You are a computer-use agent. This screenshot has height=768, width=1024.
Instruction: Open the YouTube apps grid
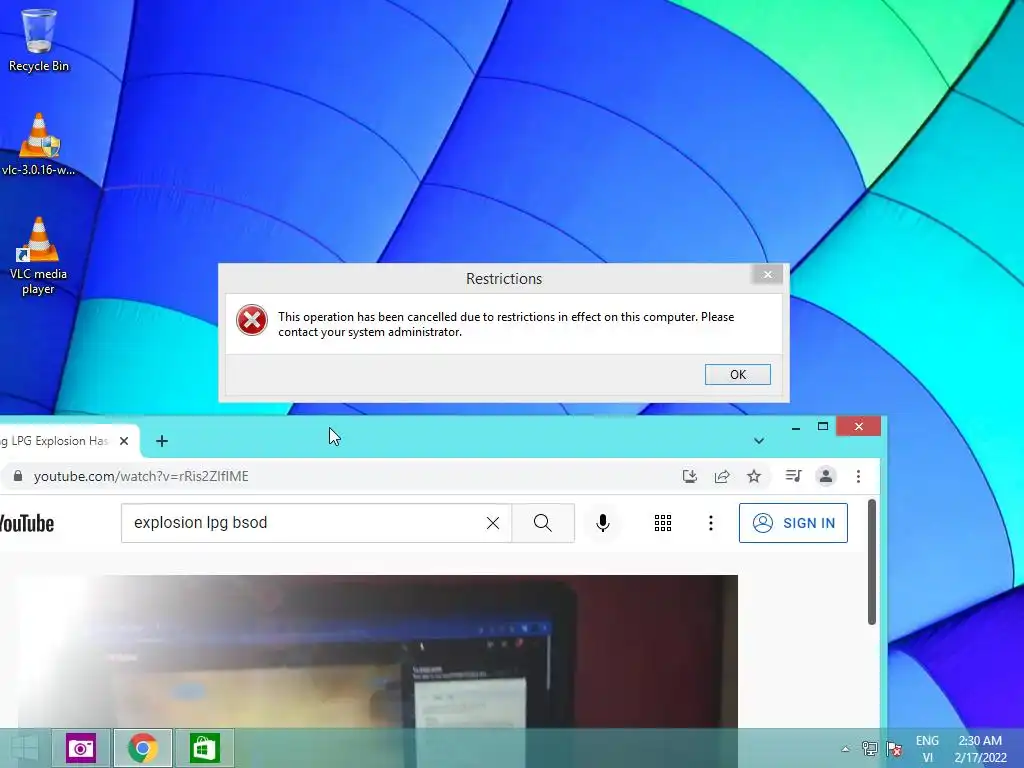click(663, 522)
